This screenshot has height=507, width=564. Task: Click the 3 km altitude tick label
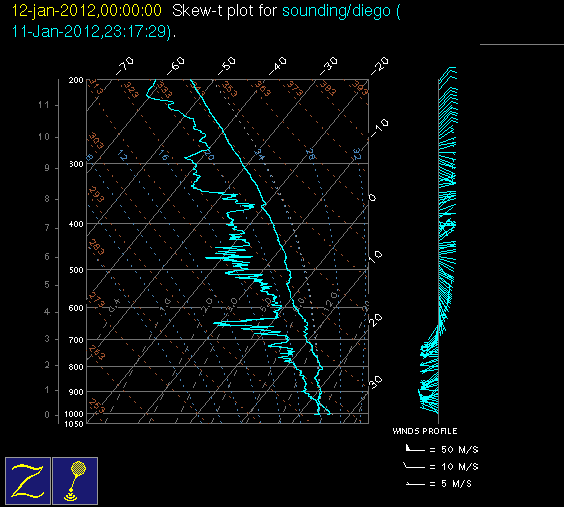[47, 339]
